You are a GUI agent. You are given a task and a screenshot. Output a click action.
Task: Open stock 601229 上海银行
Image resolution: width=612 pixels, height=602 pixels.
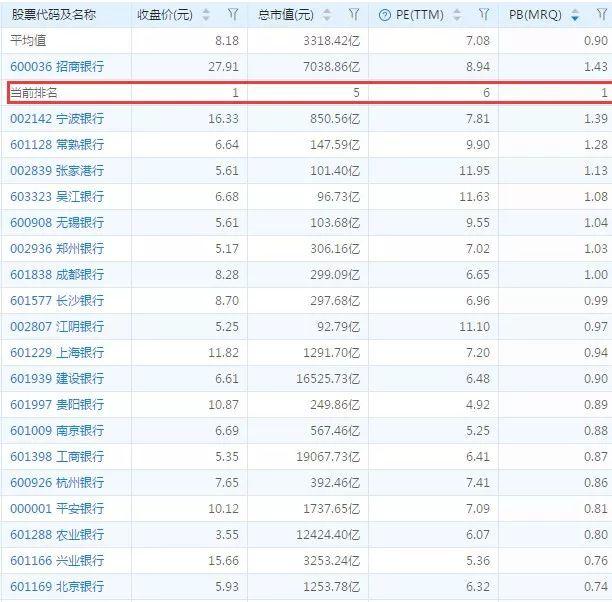[x=57, y=353]
